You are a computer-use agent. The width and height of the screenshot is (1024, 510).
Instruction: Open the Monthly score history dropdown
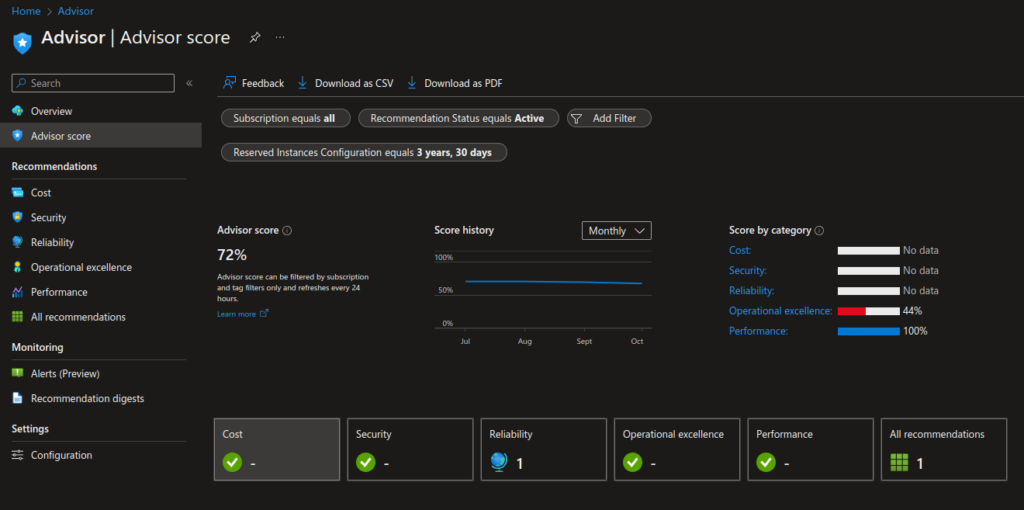tap(616, 231)
